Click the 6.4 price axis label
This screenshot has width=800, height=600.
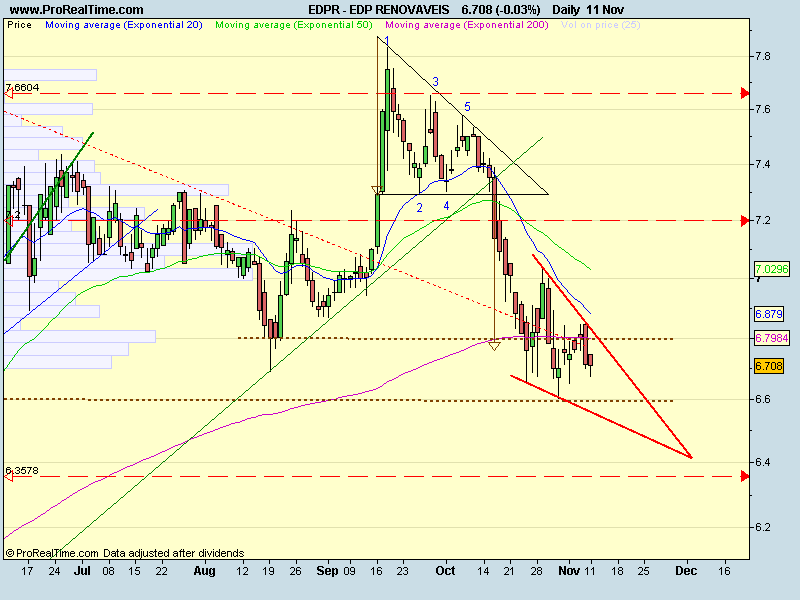763,462
